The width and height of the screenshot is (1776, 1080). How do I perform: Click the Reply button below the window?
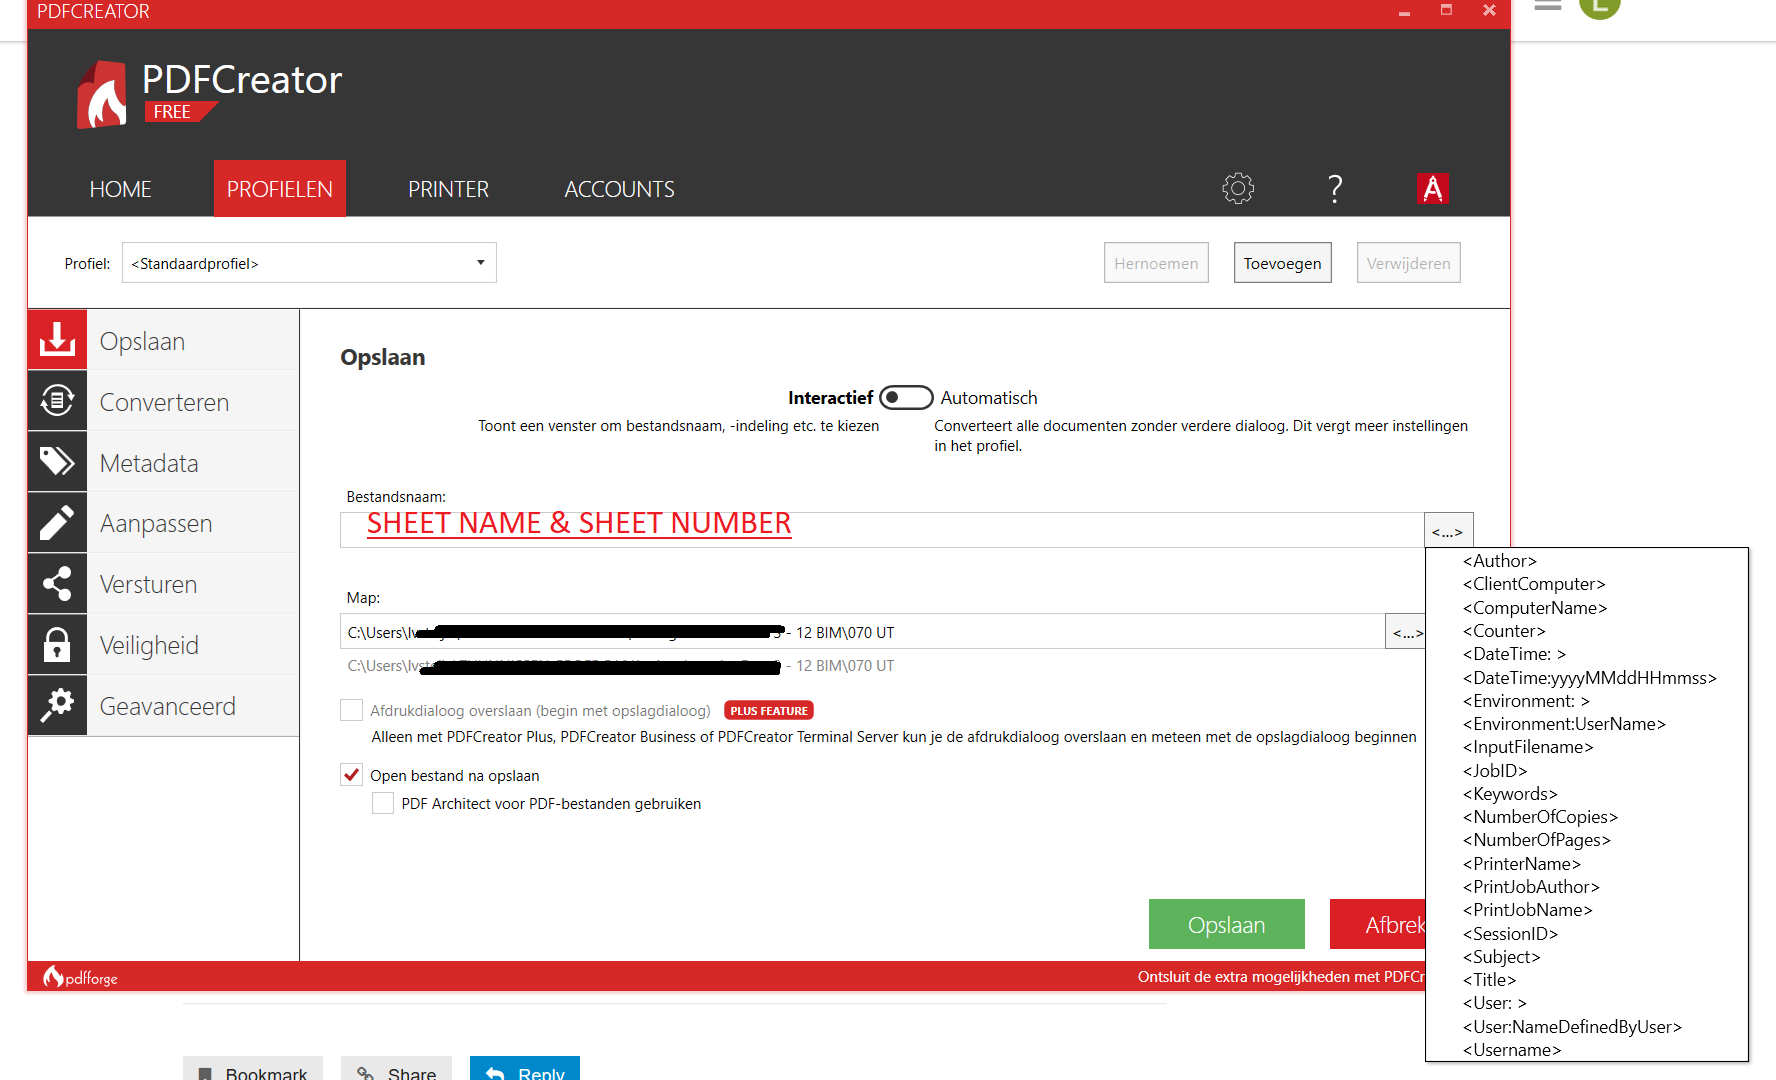(525, 1069)
